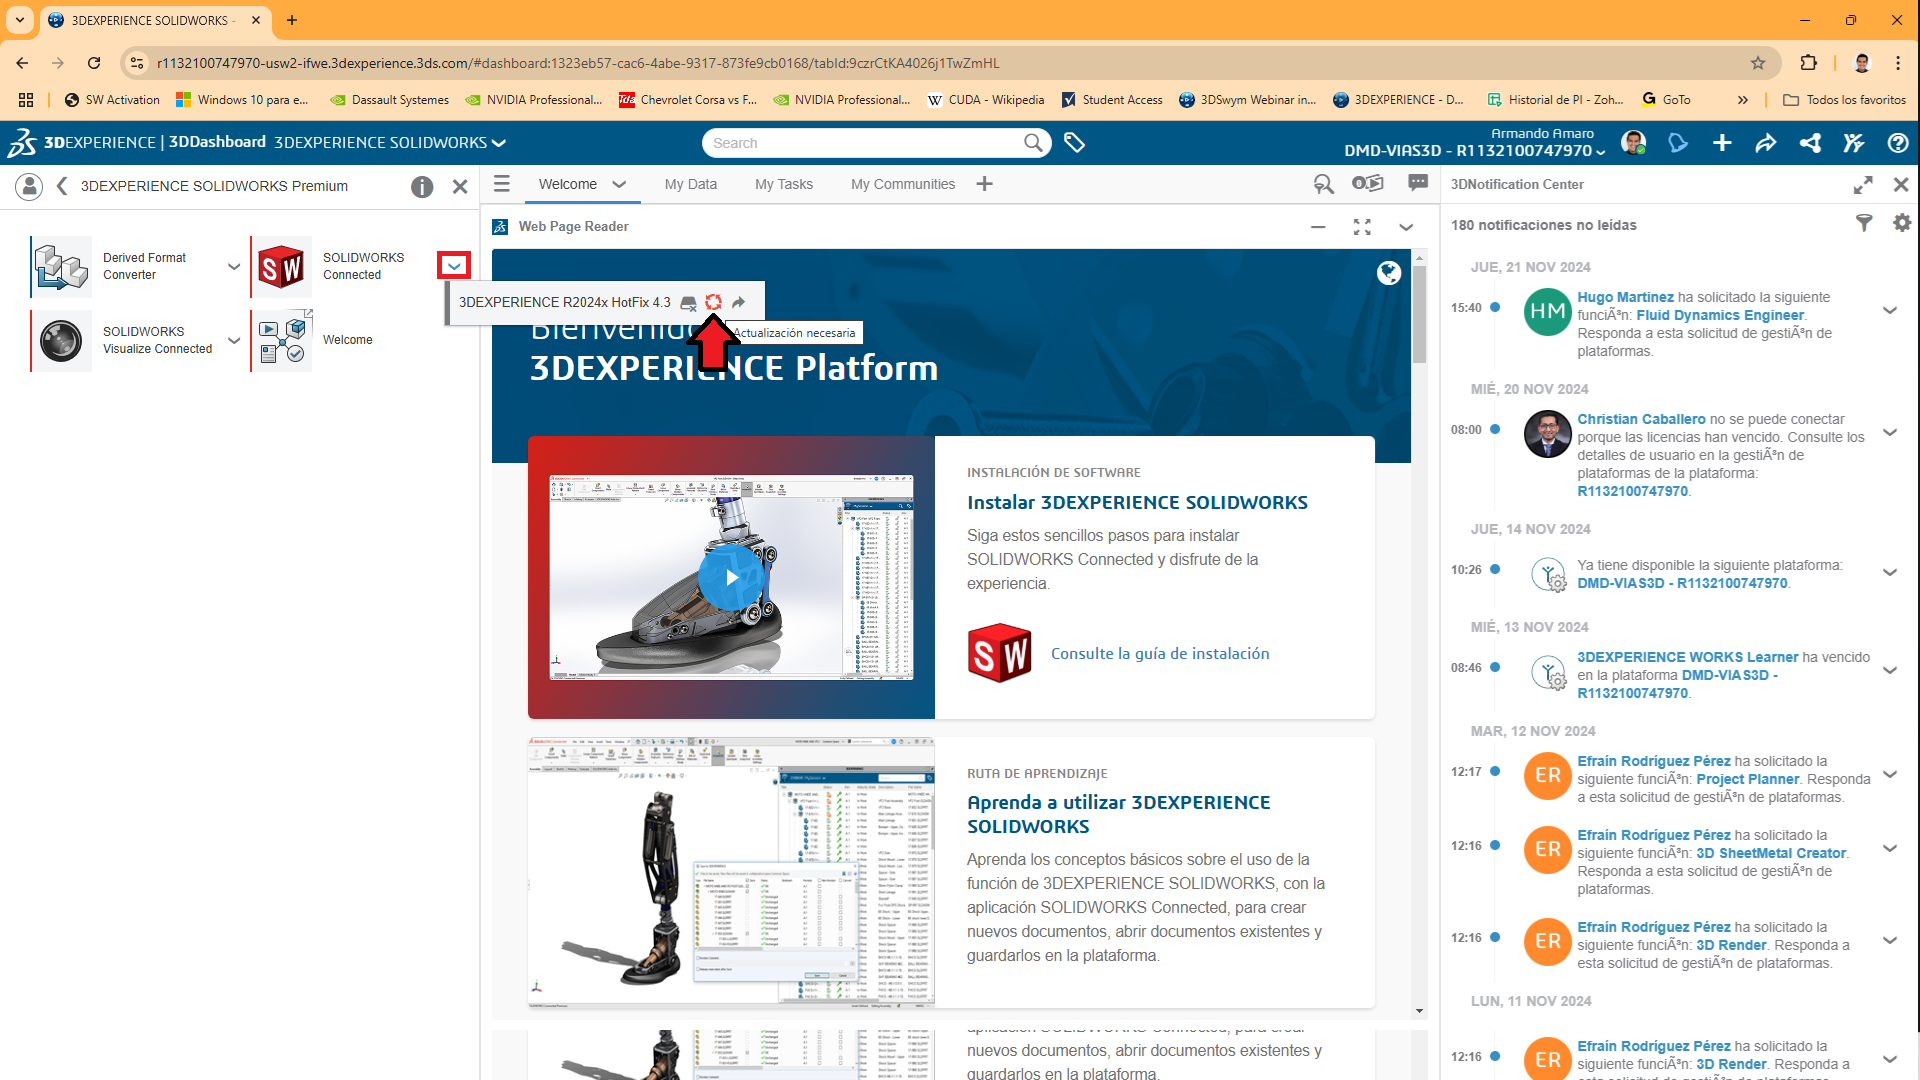Open 3DNotification Center settings gear
This screenshot has width=1920, height=1080.
click(1902, 223)
